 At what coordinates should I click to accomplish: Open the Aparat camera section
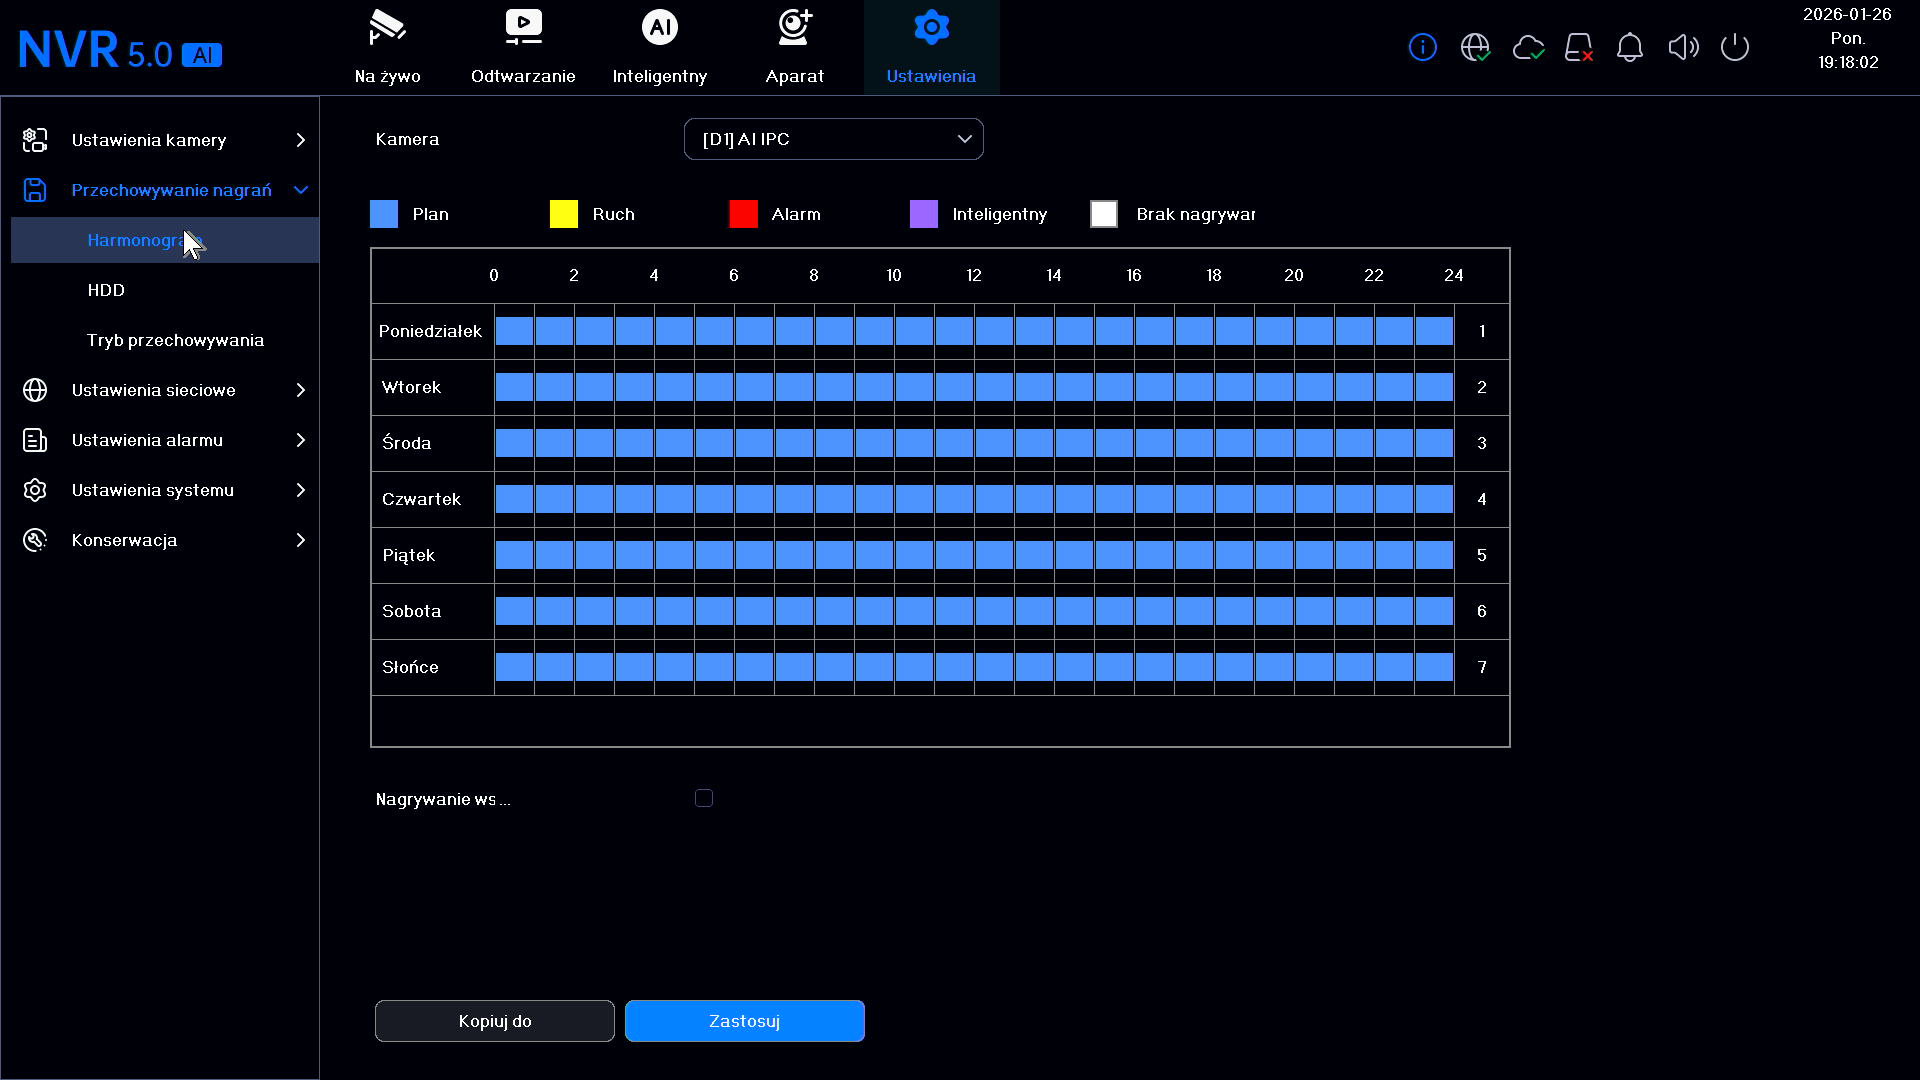point(795,47)
